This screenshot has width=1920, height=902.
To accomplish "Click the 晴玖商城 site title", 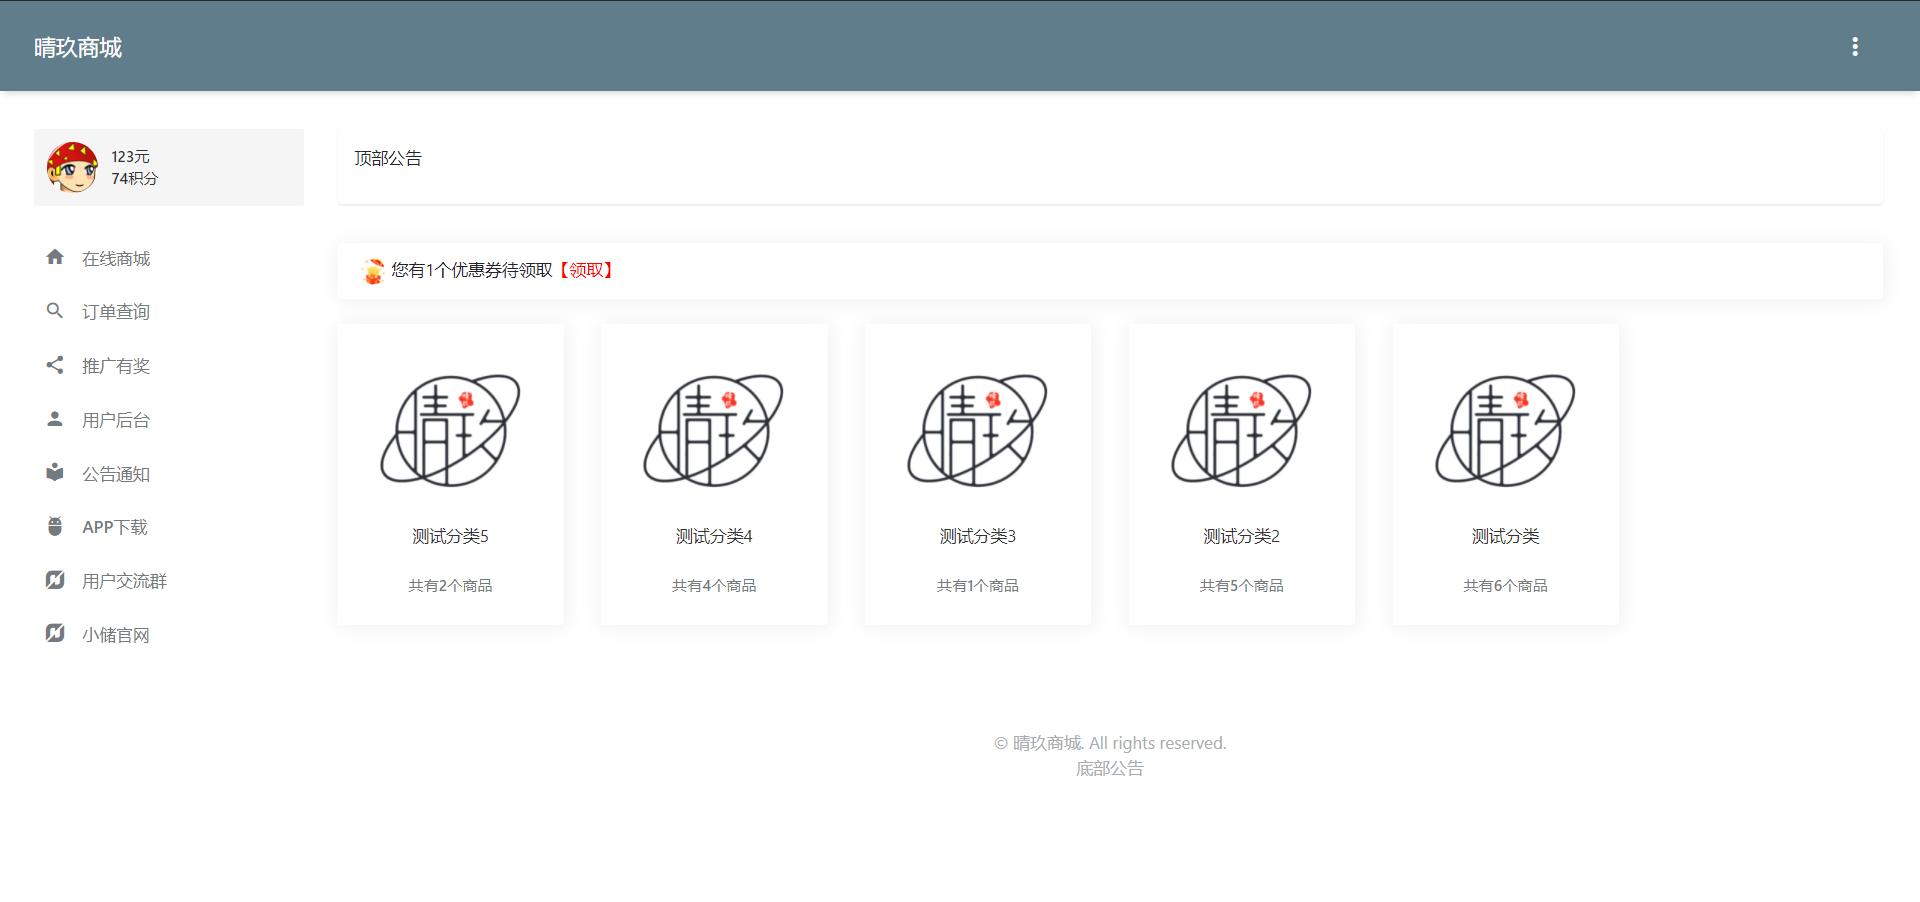I will [x=78, y=47].
